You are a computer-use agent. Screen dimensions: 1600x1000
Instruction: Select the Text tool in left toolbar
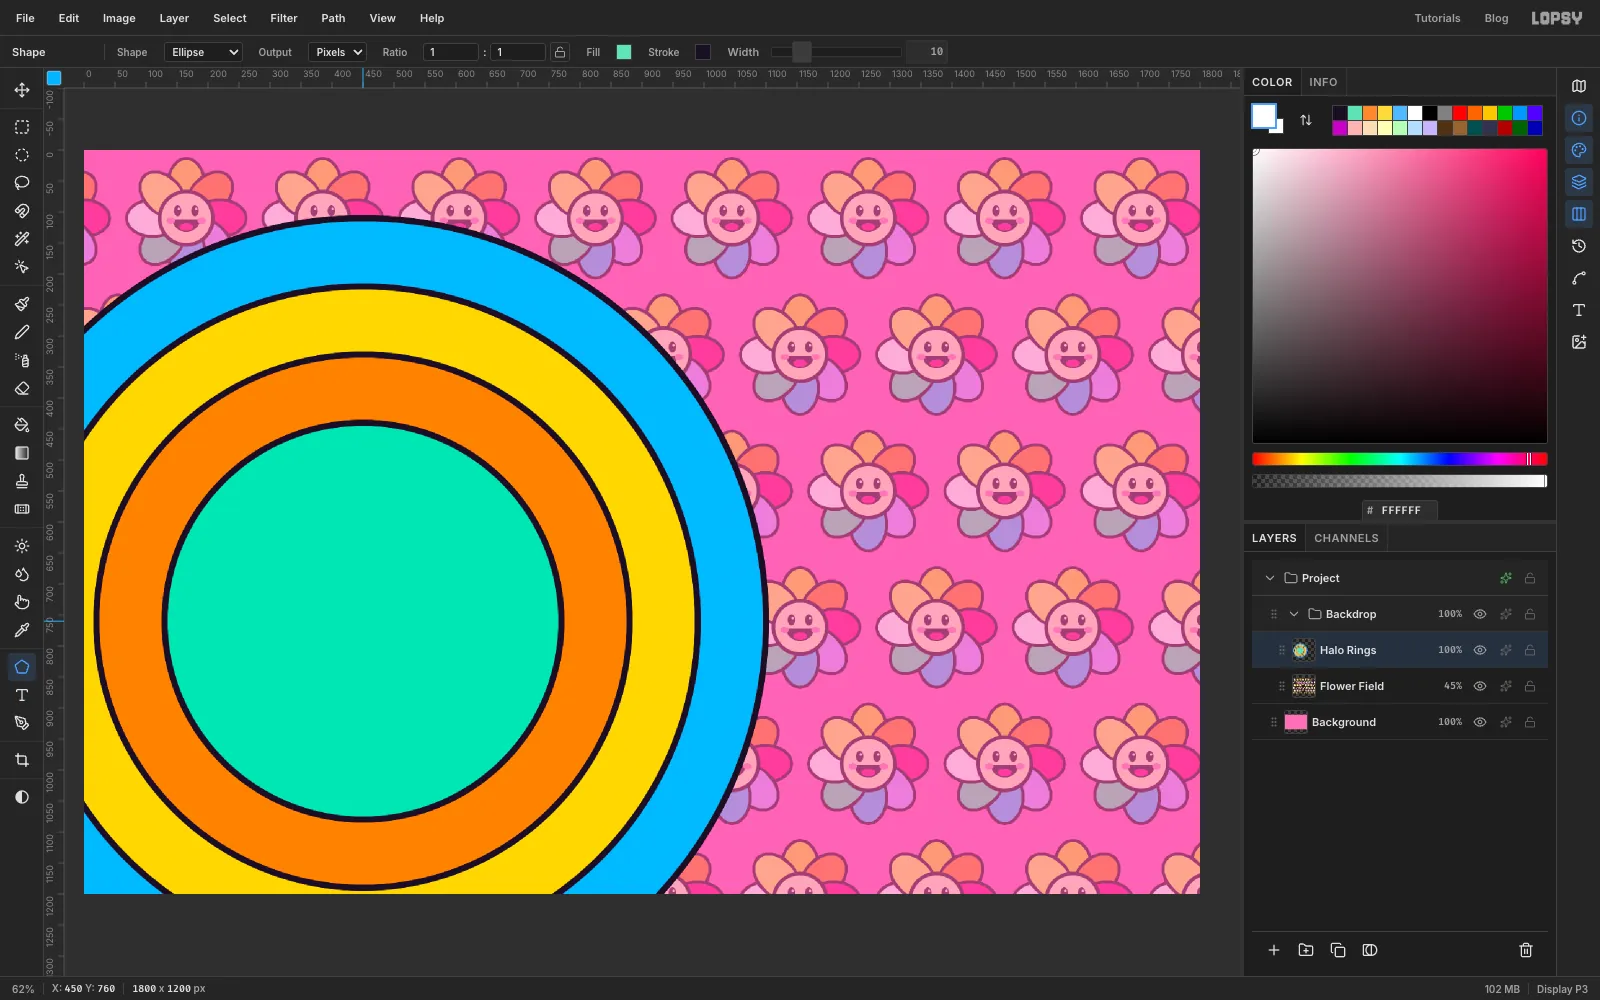[x=22, y=695]
